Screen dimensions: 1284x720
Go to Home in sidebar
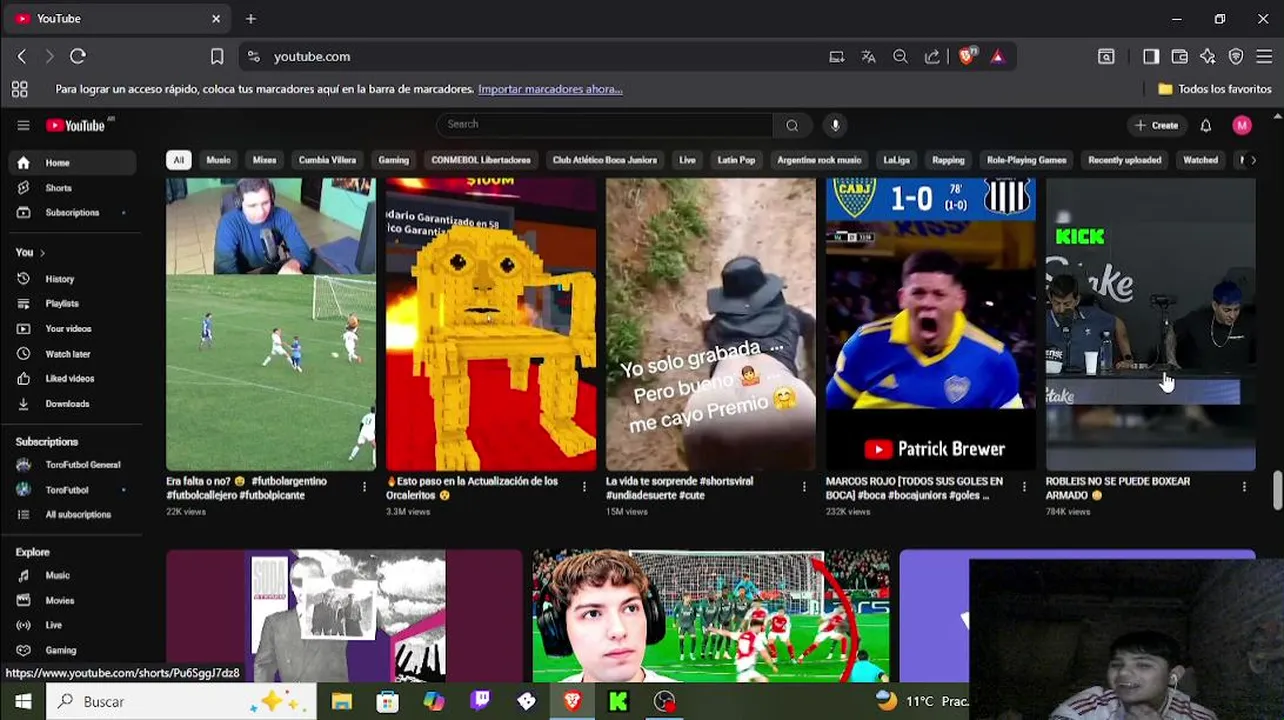pos(71,163)
